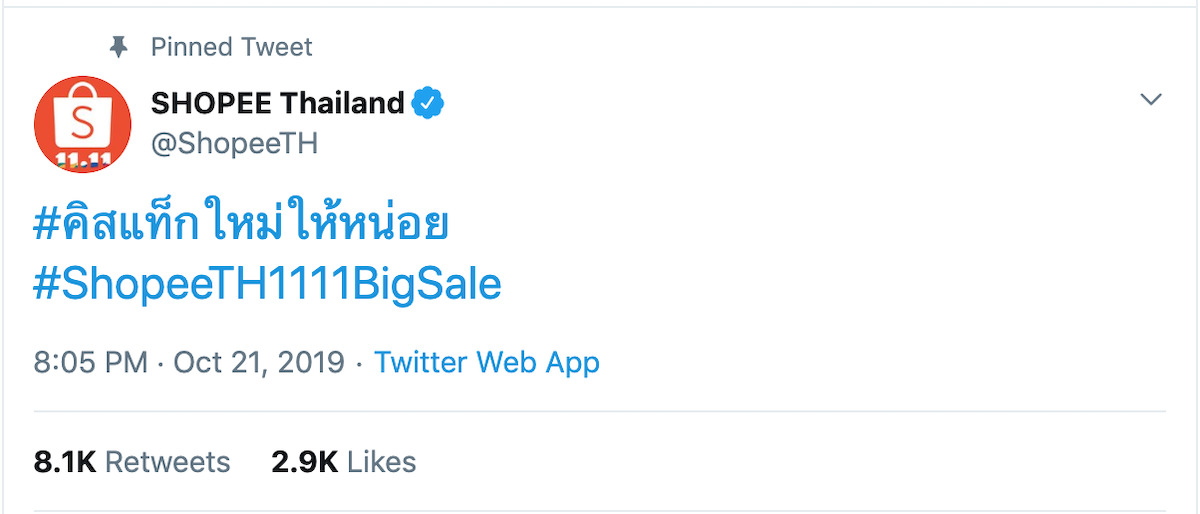Viewport: 1200px width, 514px height.
Task: View the list of Retweets
Action: click(167, 461)
